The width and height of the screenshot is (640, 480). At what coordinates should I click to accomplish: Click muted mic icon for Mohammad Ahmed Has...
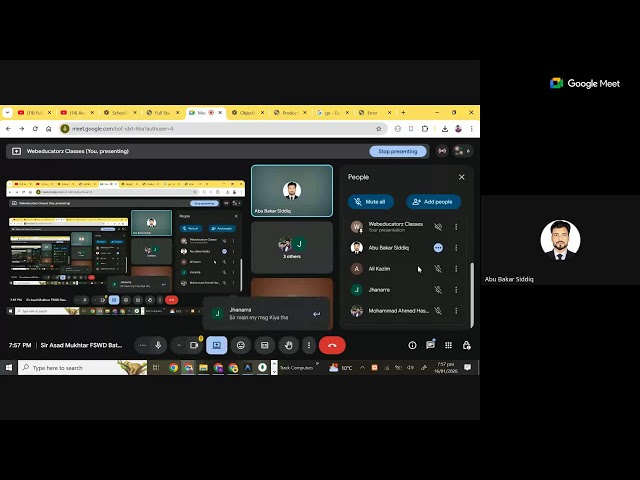(438, 311)
